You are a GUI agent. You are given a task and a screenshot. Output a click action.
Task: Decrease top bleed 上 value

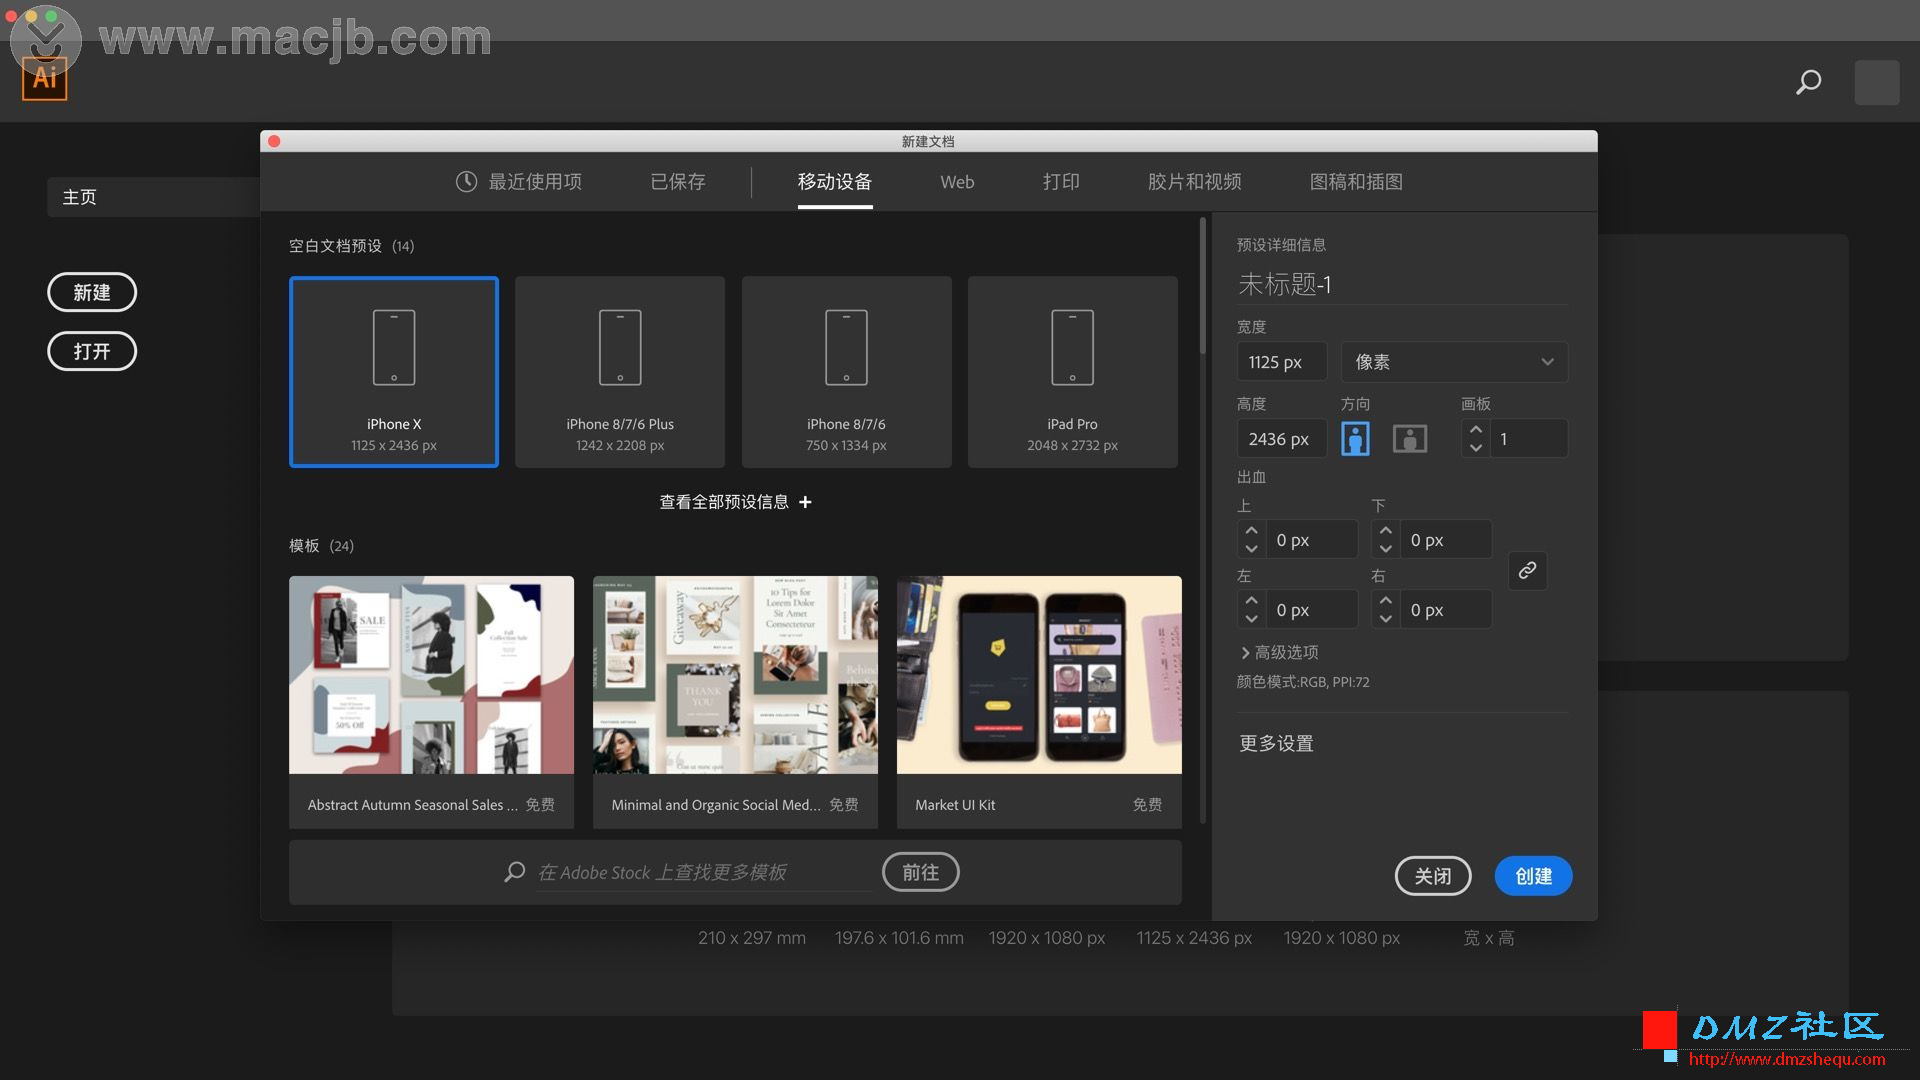tap(1251, 549)
